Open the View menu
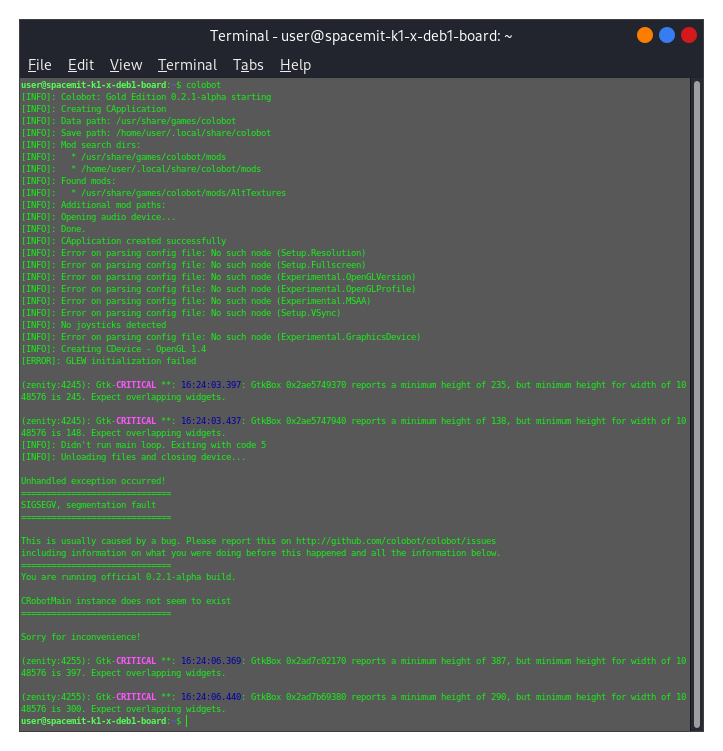723x751 pixels. [x=125, y=65]
